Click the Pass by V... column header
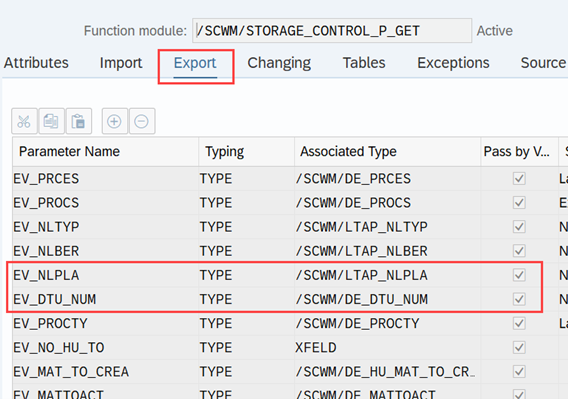Screen dimensions: 568x399 click(519, 151)
